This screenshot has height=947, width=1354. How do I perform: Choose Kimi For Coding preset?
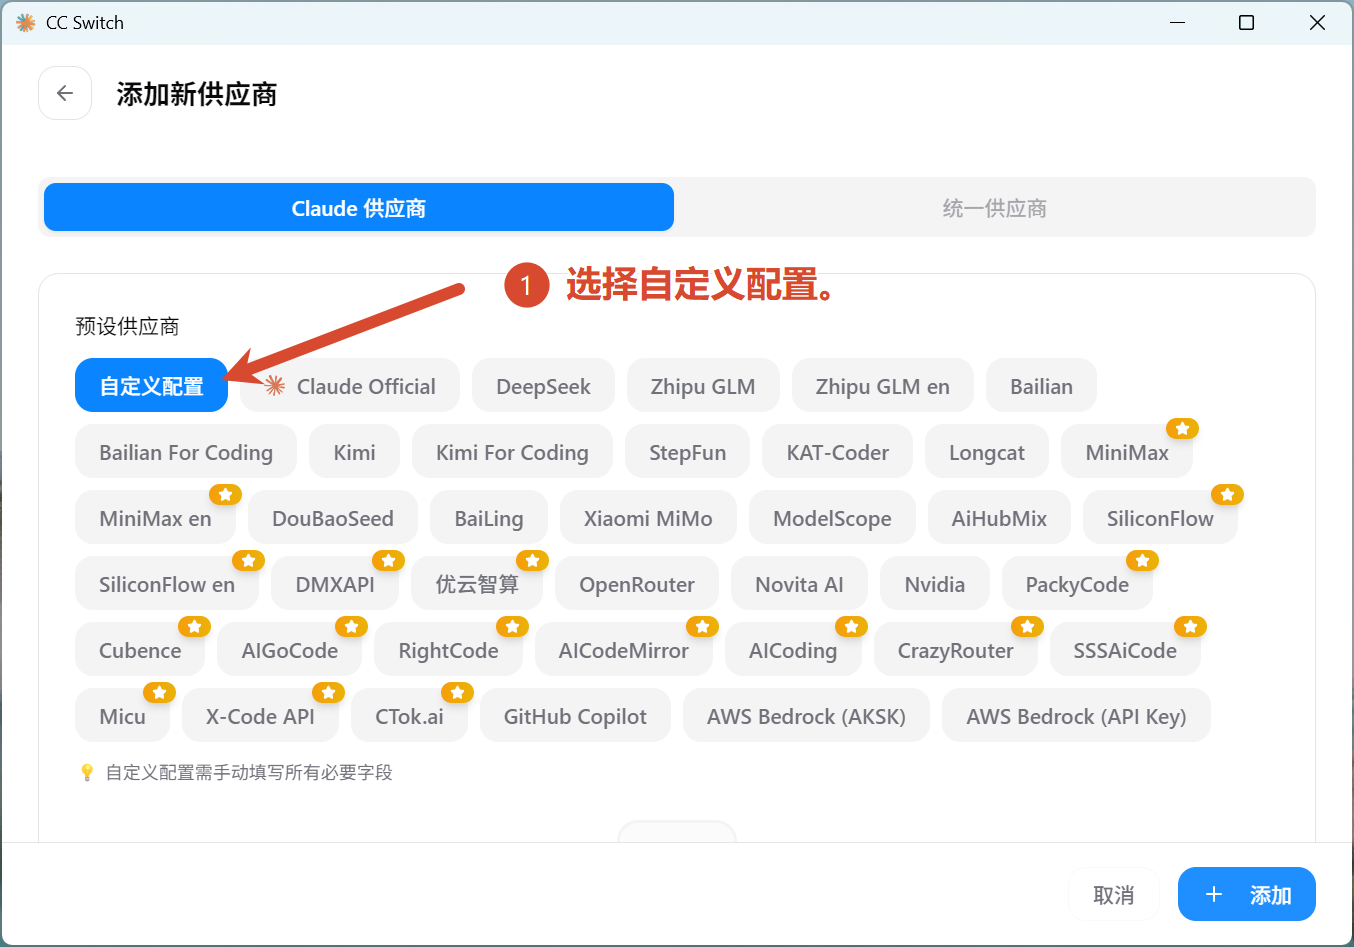click(512, 451)
